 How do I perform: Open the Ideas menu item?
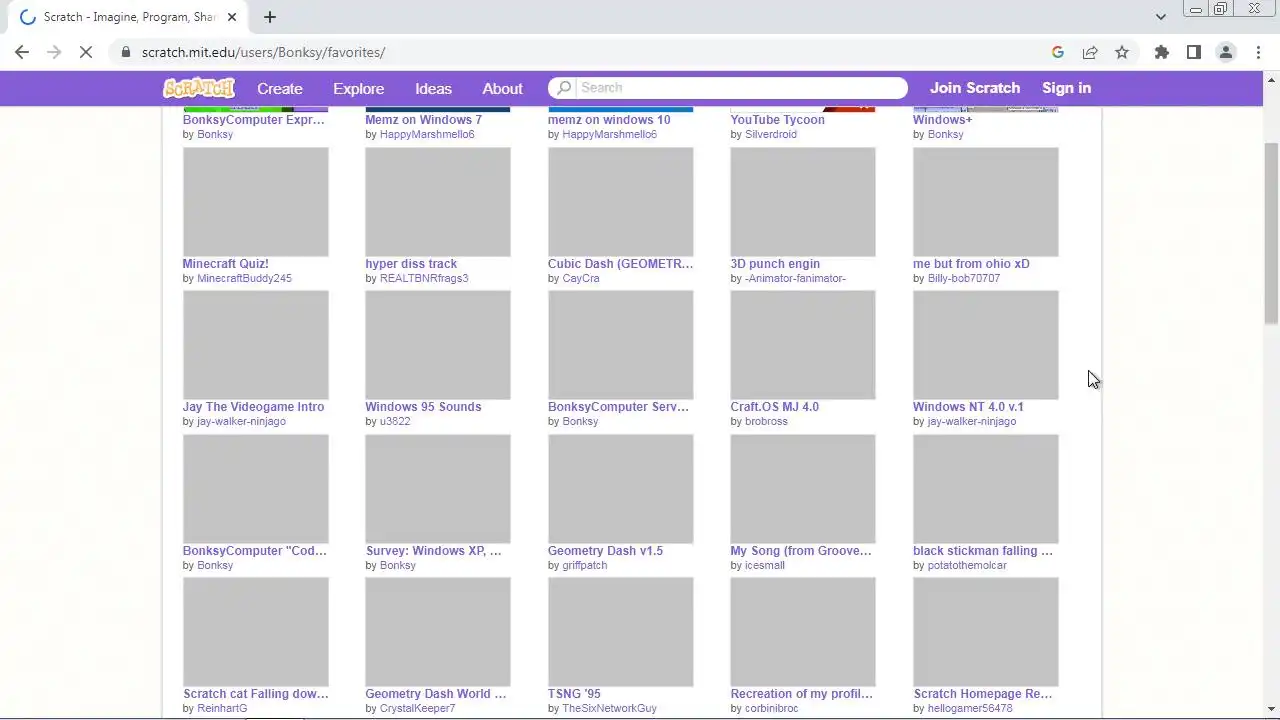[433, 88]
